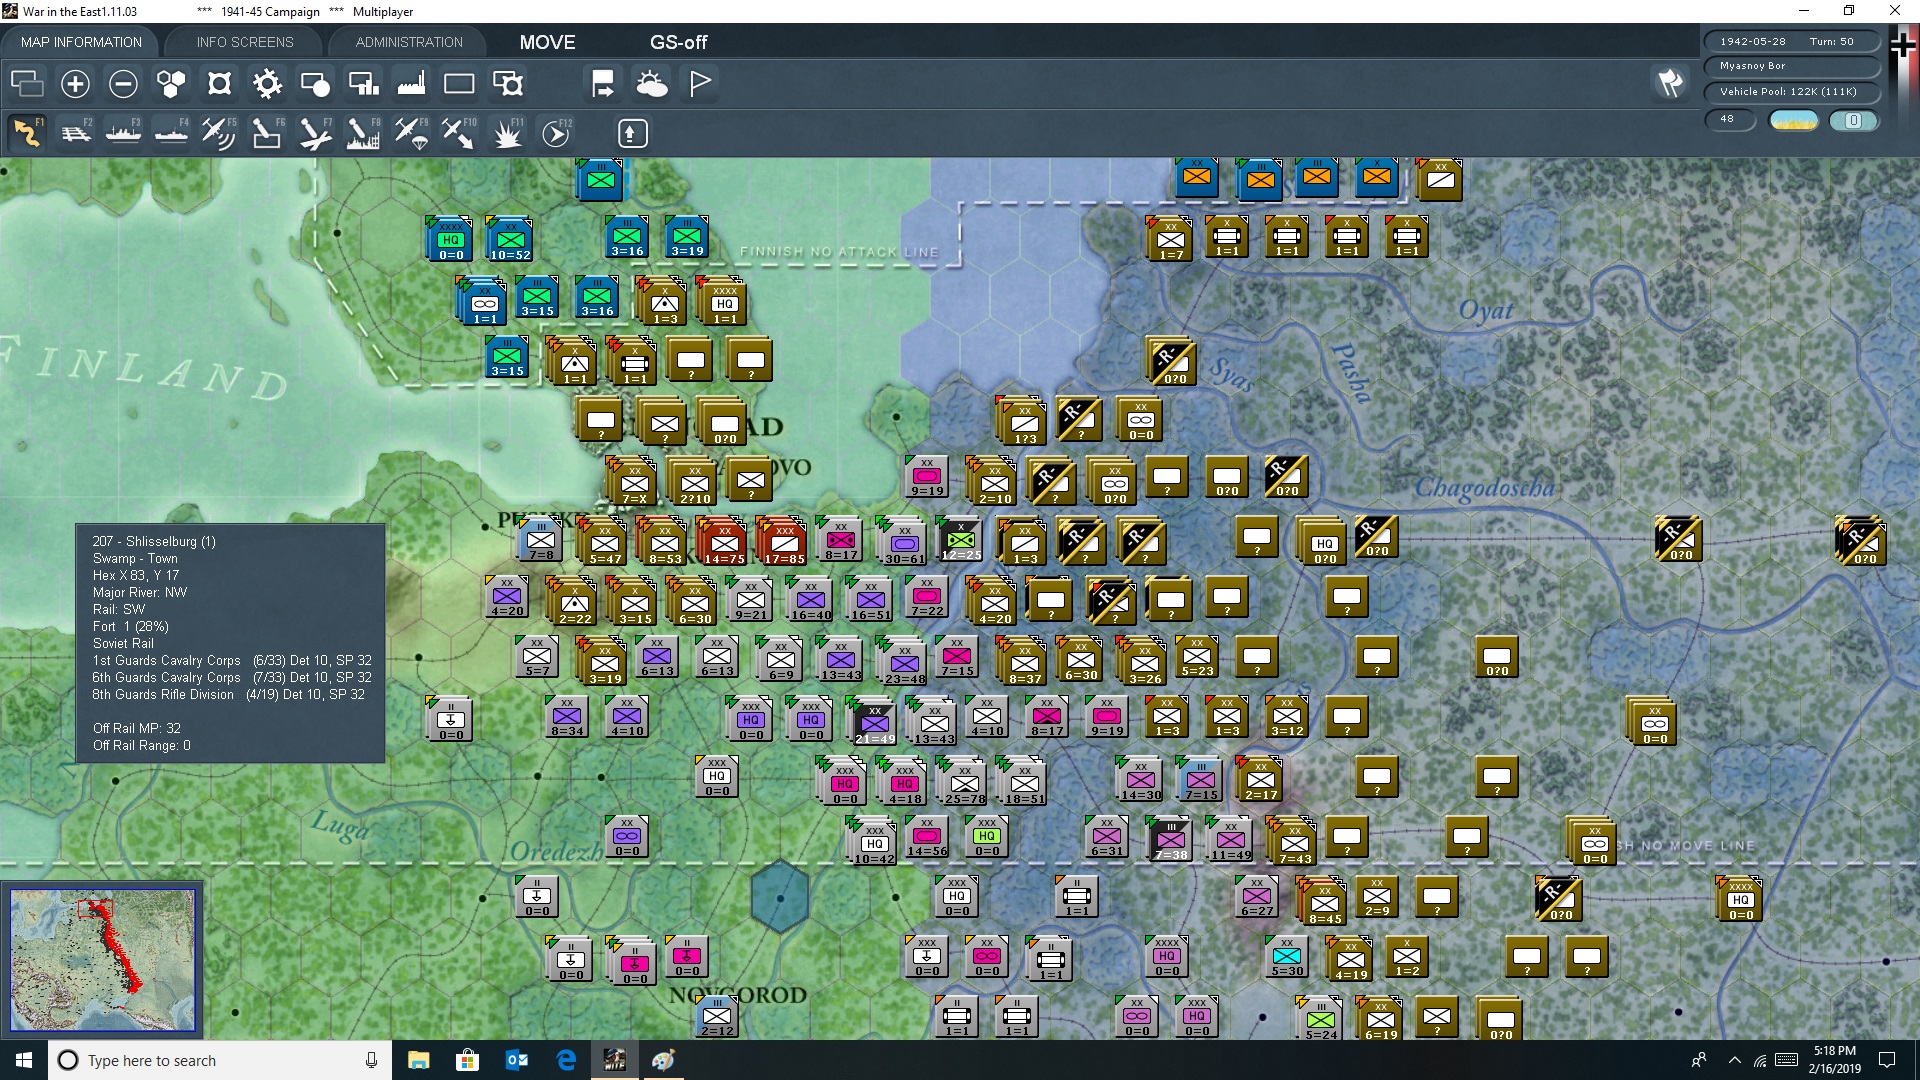Open the gear-shaped icon in toolbar
This screenshot has height=1080, width=1920.
(267, 83)
